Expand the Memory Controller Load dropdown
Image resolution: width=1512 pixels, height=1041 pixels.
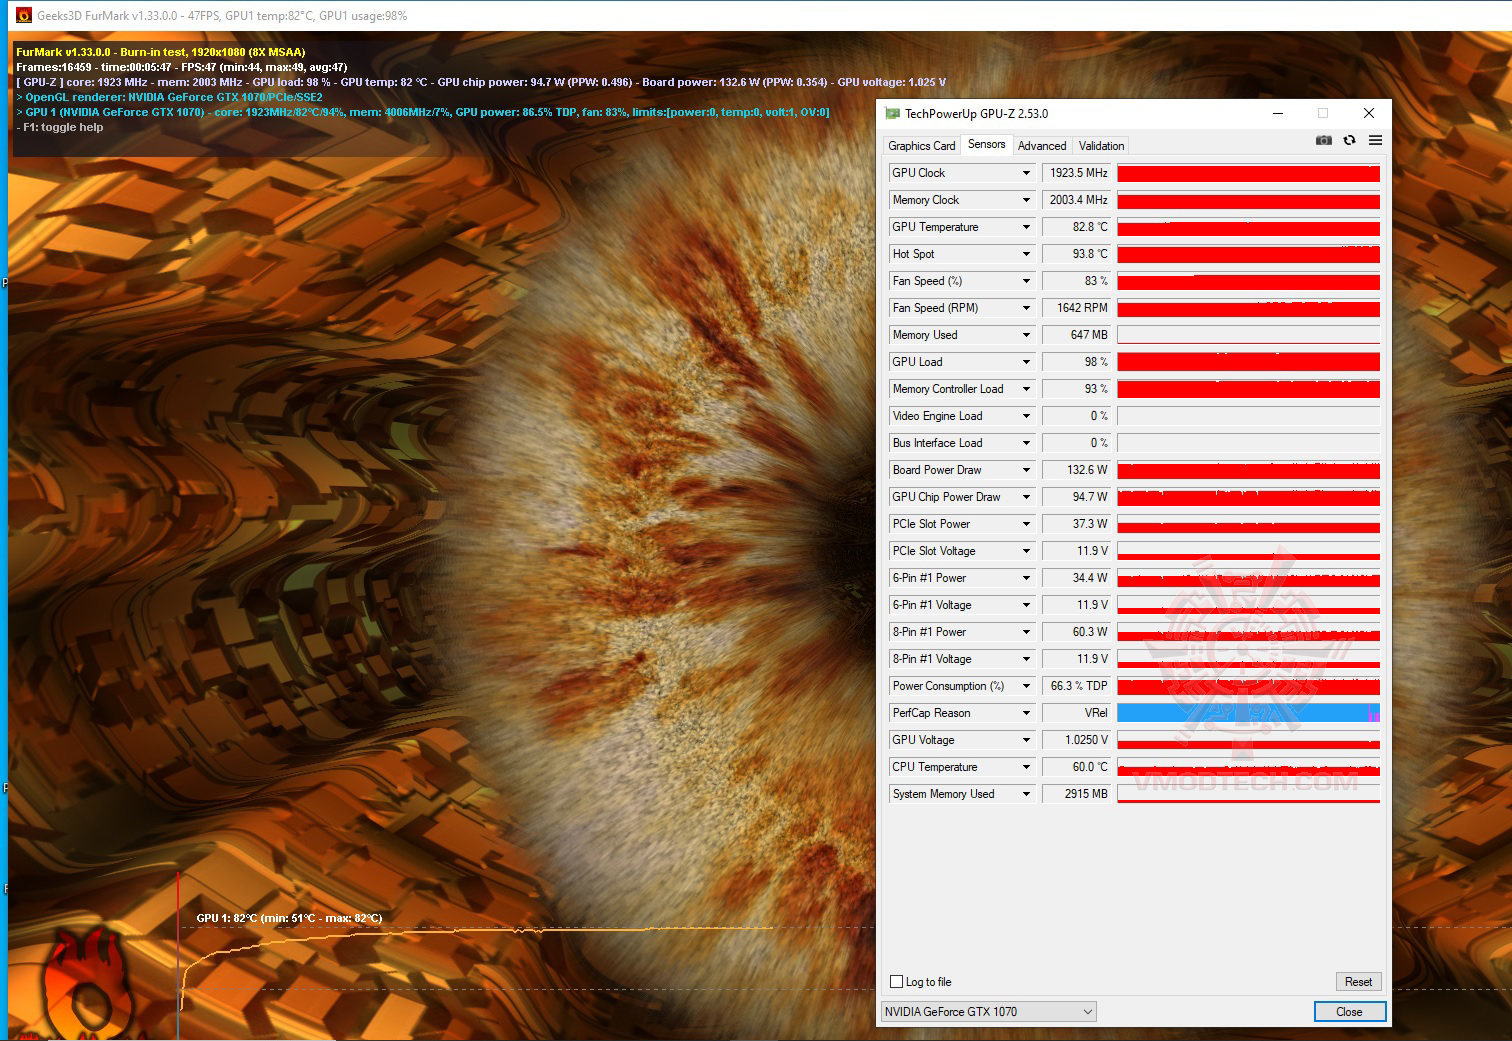tap(1026, 390)
